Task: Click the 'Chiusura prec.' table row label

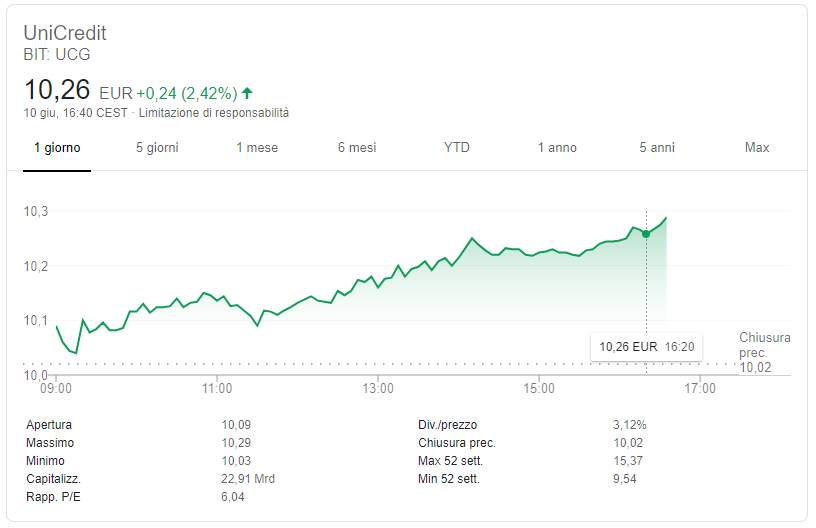Action: pos(457,443)
